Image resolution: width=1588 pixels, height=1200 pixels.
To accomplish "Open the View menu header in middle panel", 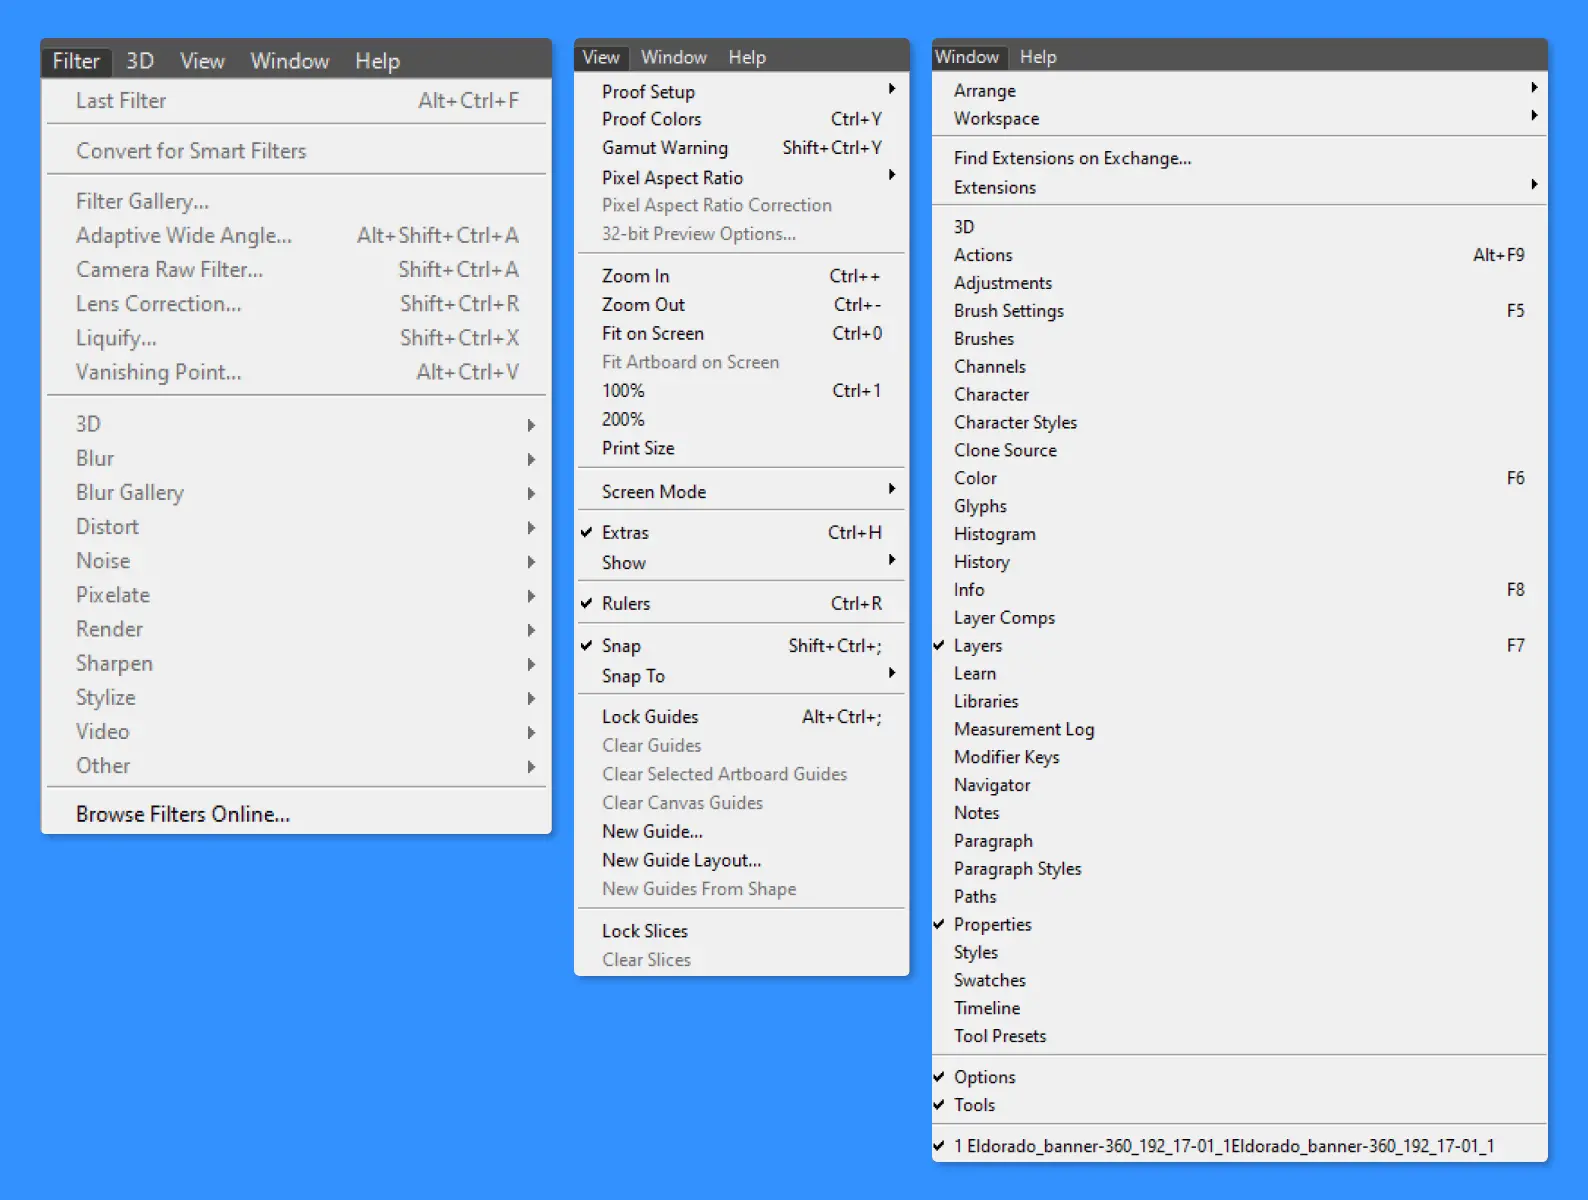I will coord(601,57).
